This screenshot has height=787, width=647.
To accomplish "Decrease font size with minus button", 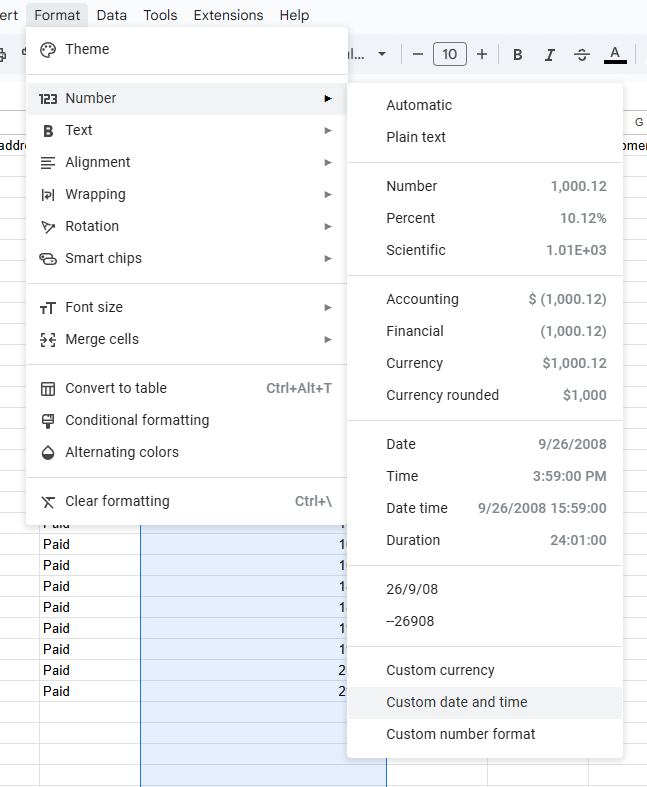I will coord(418,54).
